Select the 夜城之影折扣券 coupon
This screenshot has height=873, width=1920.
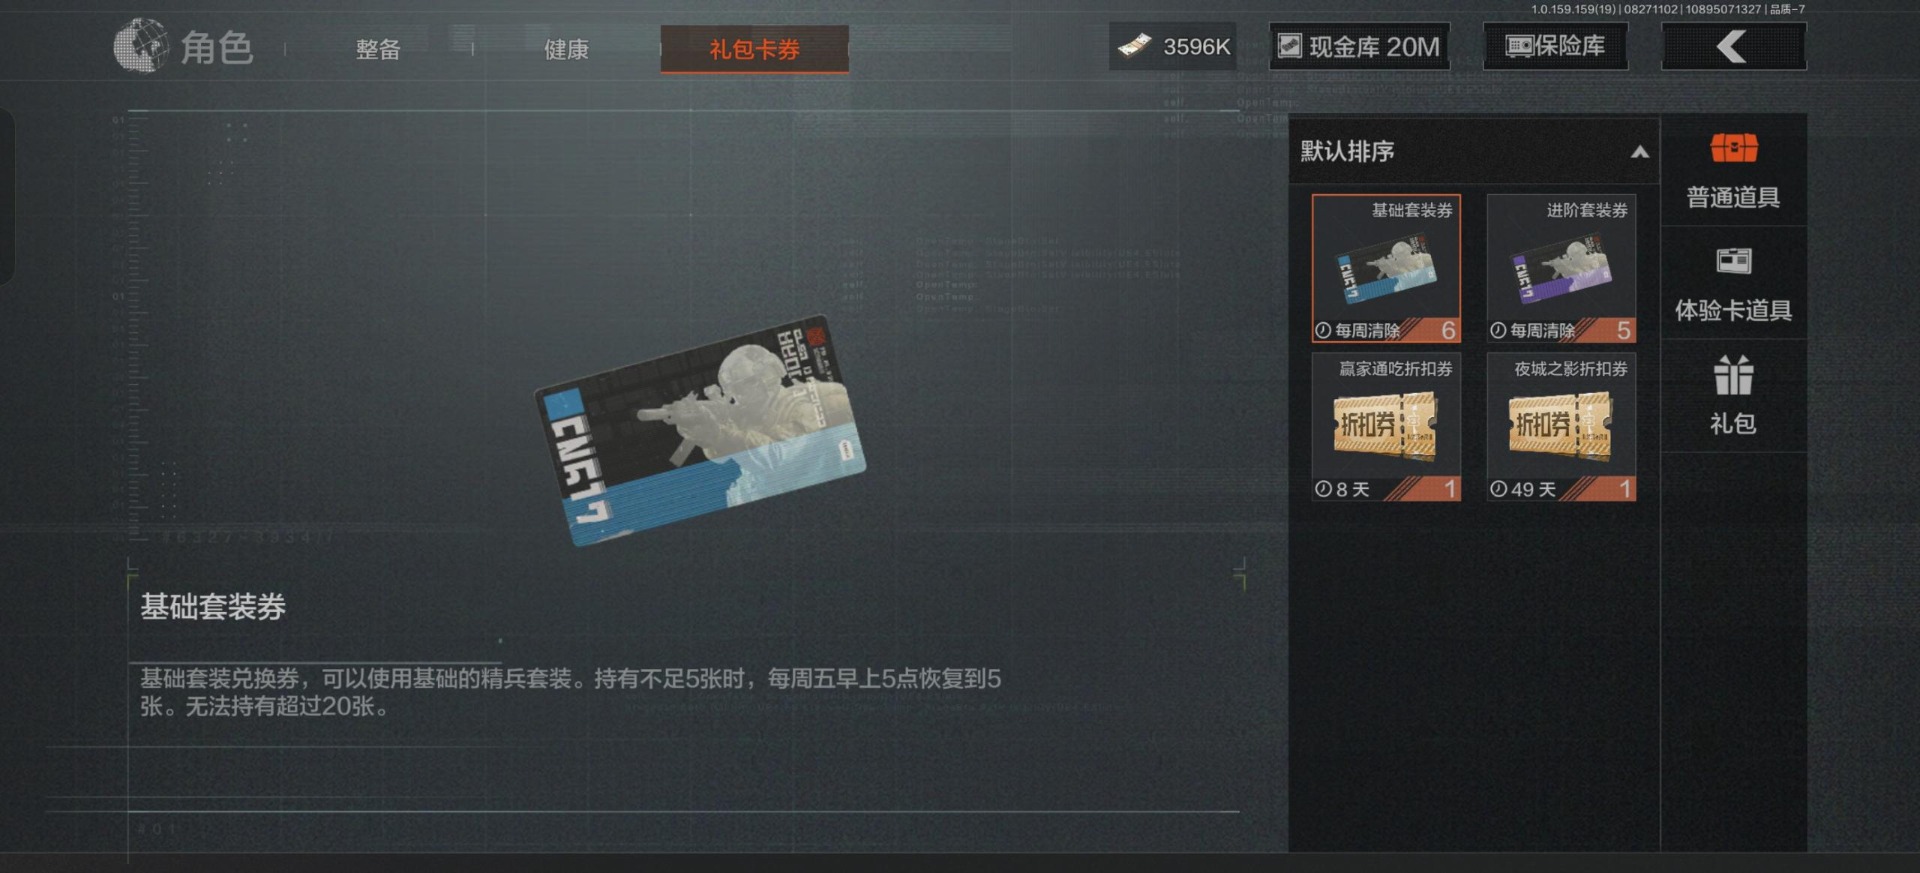(x=1561, y=427)
